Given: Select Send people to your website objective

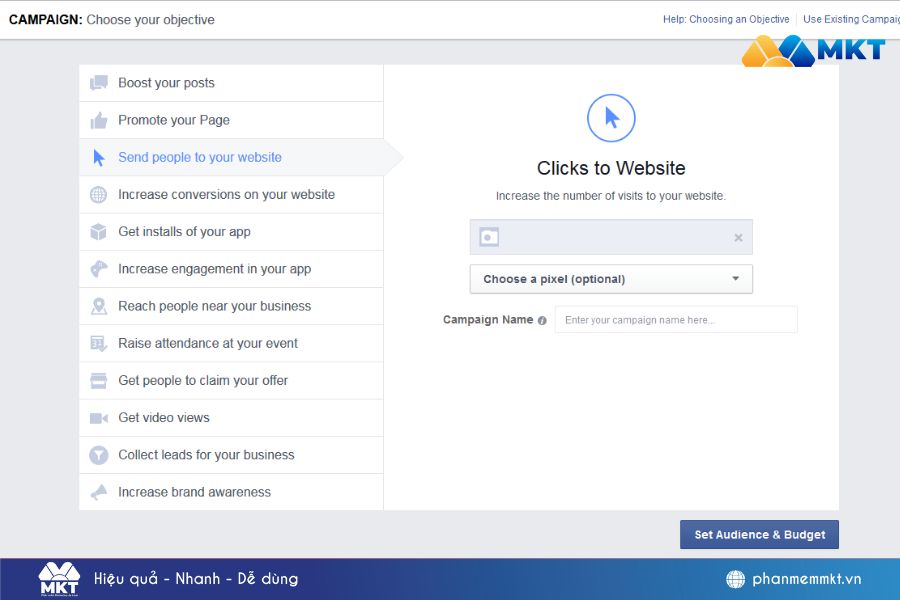Looking at the screenshot, I should pos(200,157).
